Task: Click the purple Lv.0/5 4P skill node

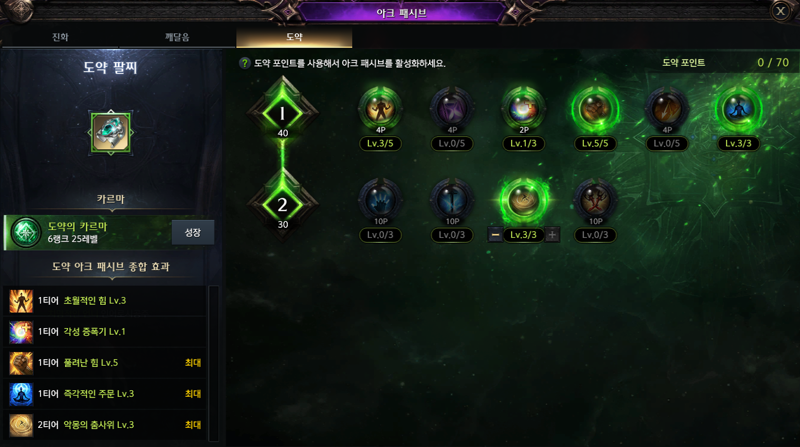Action: (452, 108)
